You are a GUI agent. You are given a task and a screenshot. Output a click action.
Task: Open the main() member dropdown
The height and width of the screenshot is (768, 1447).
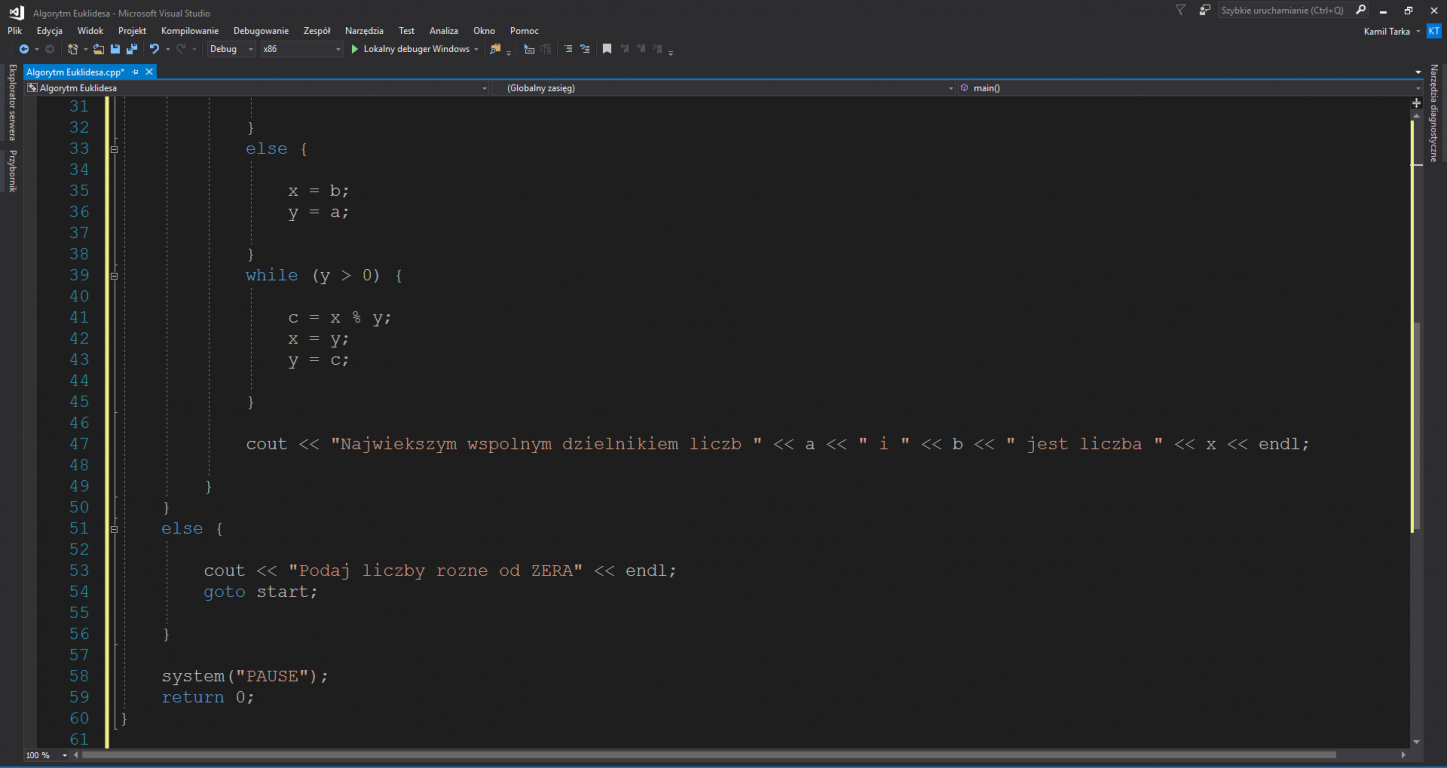(x=1190, y=88)
